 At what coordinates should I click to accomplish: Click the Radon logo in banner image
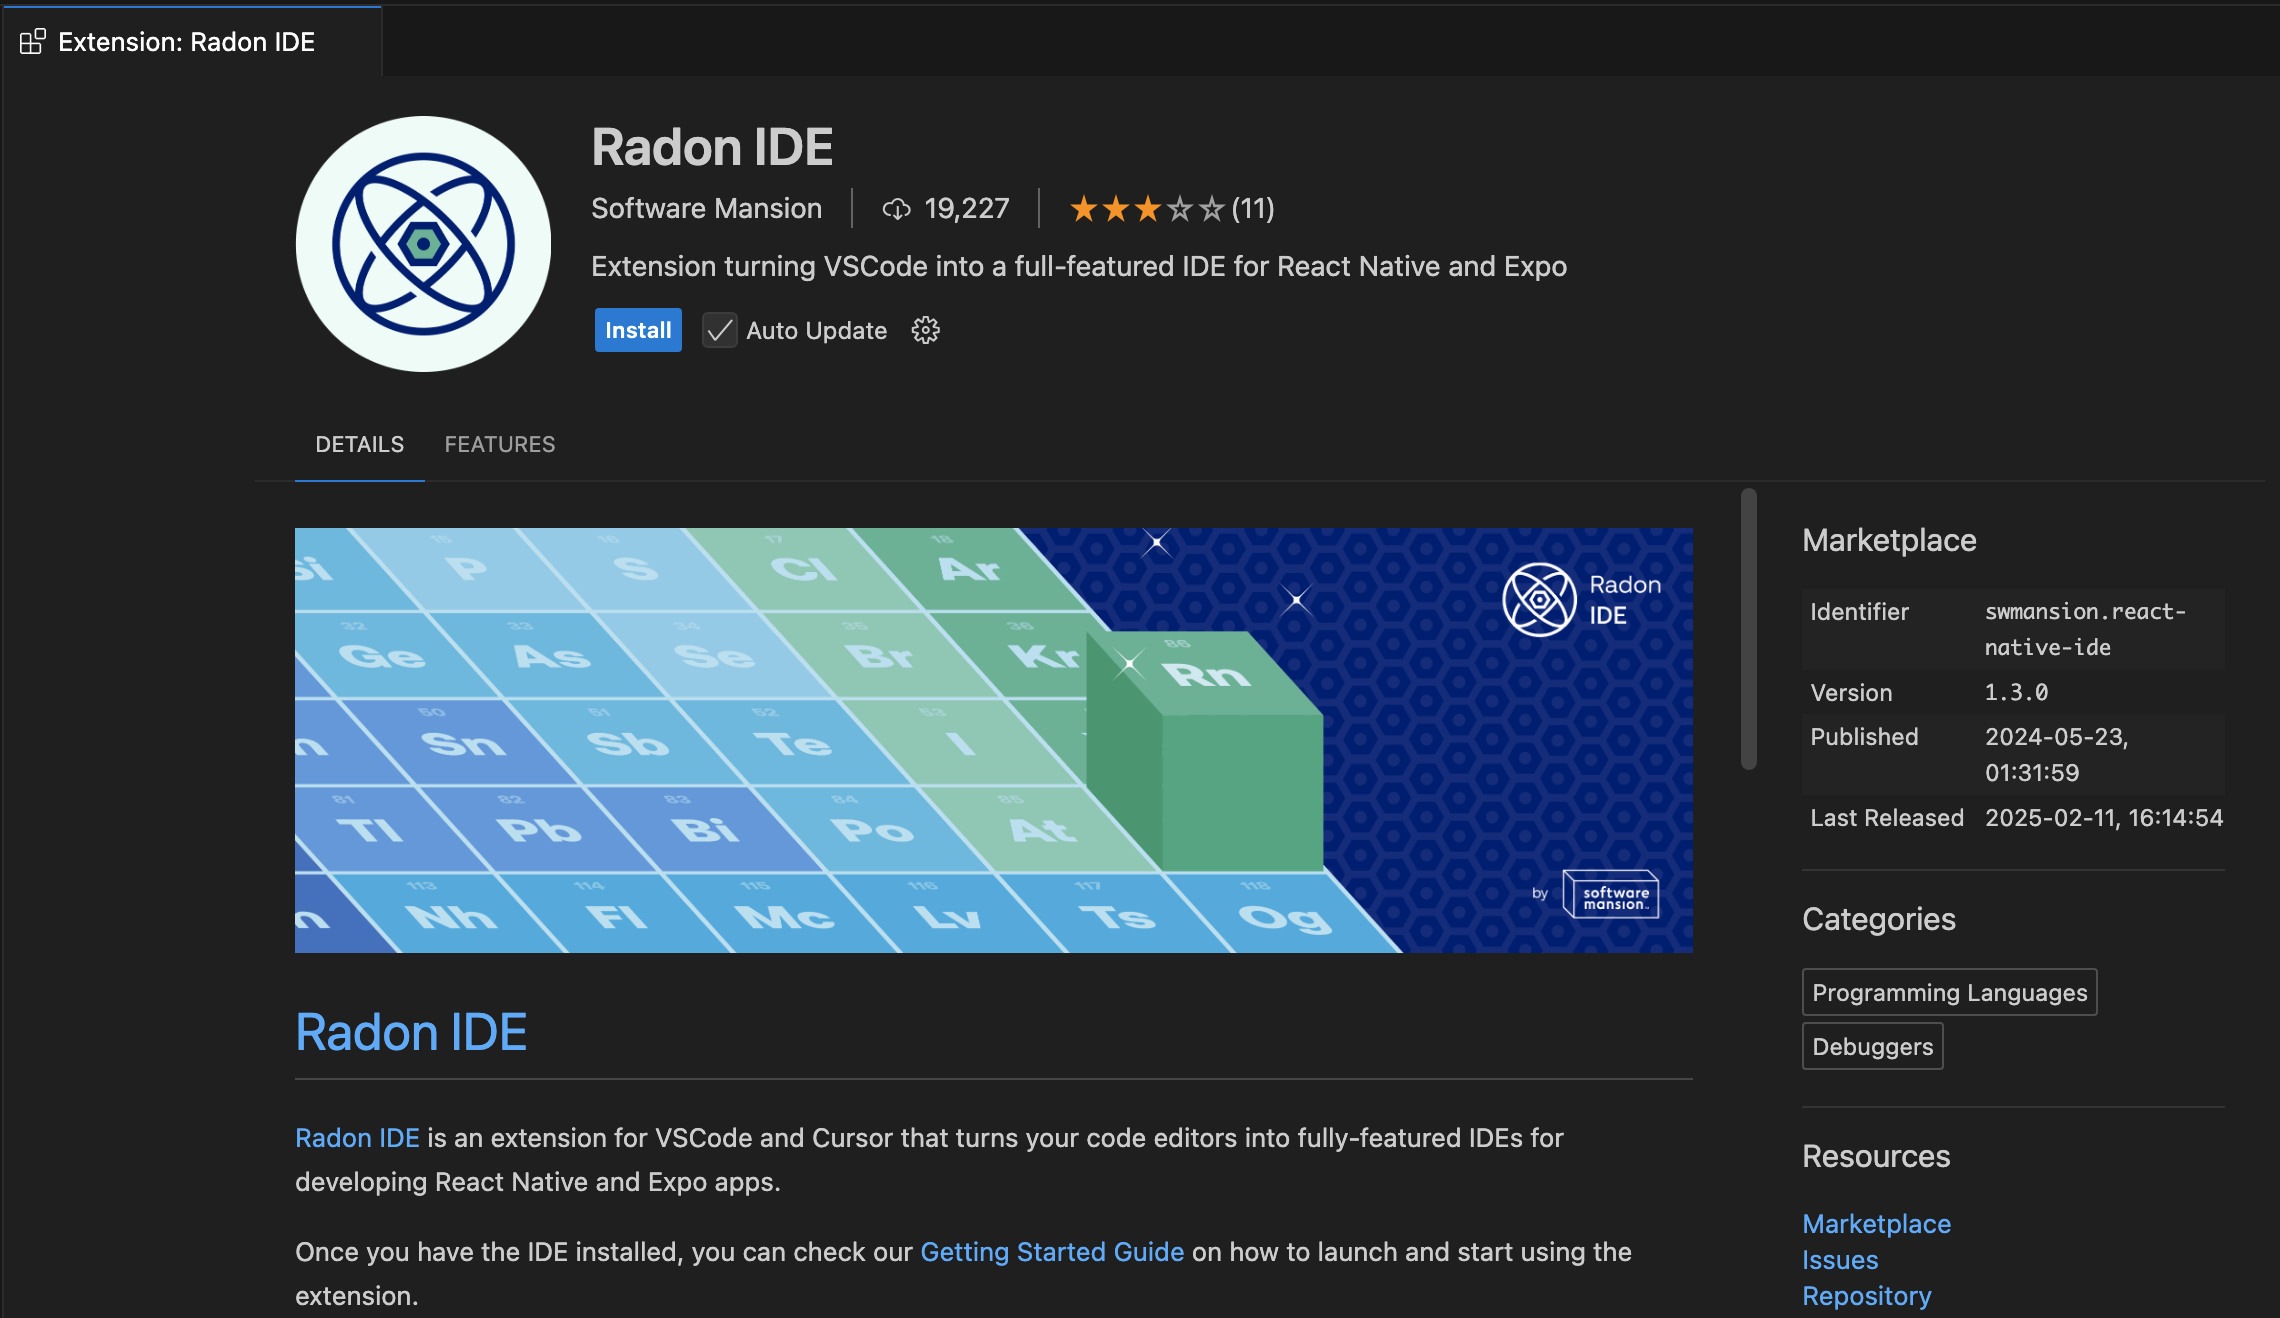1540,600
